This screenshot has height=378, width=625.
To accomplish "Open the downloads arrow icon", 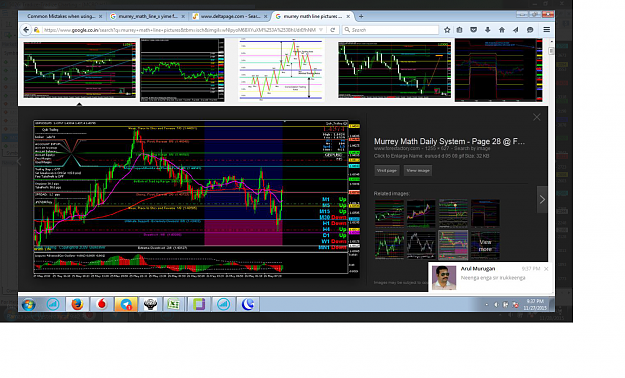I will pos(487,30).
